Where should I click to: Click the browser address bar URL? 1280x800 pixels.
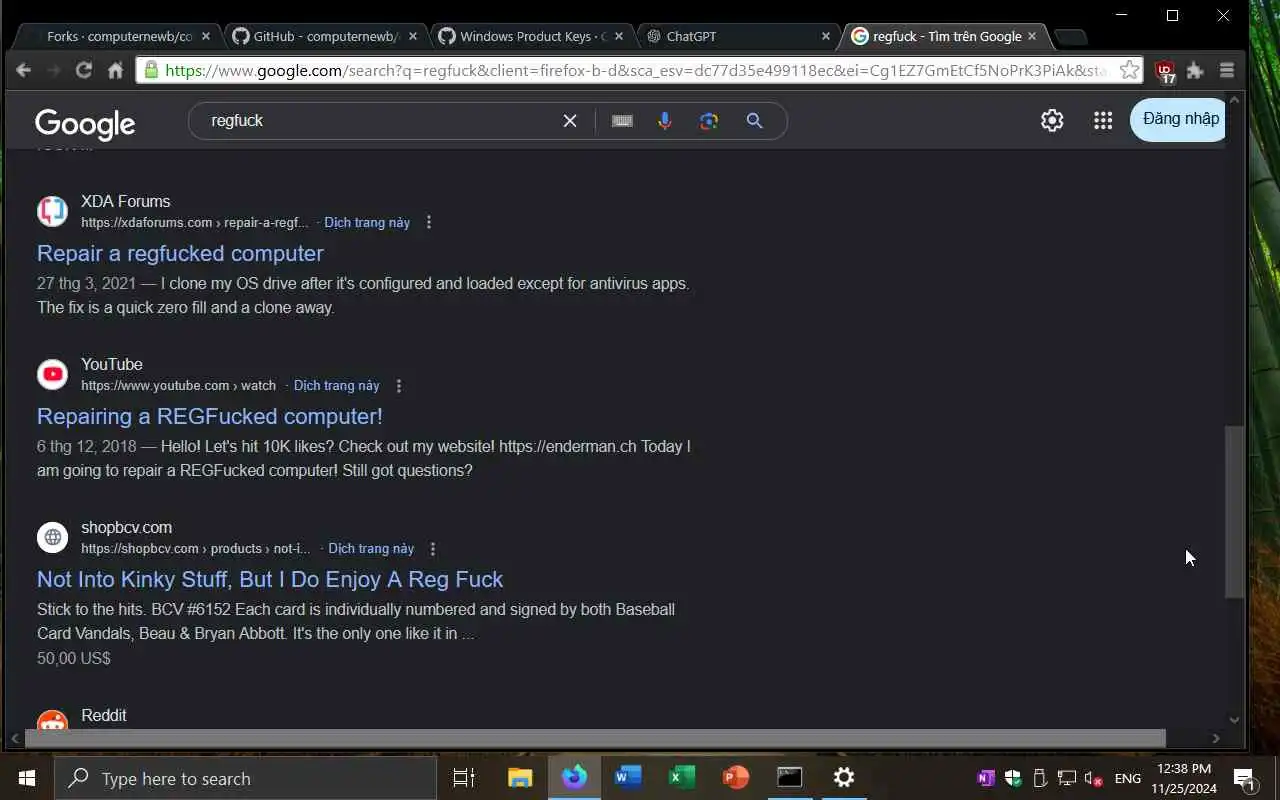tap(636, 70)
